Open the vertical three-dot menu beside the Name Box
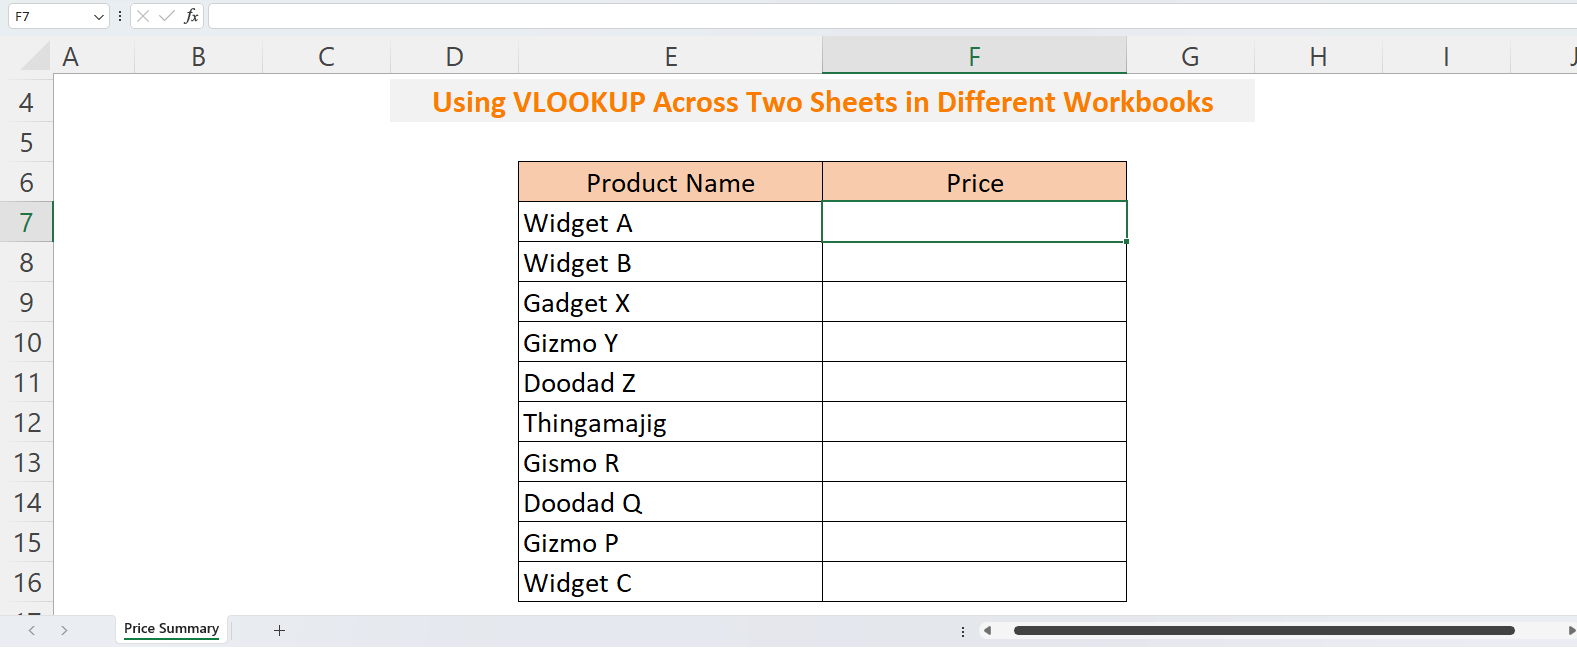 tap(119, 16)
